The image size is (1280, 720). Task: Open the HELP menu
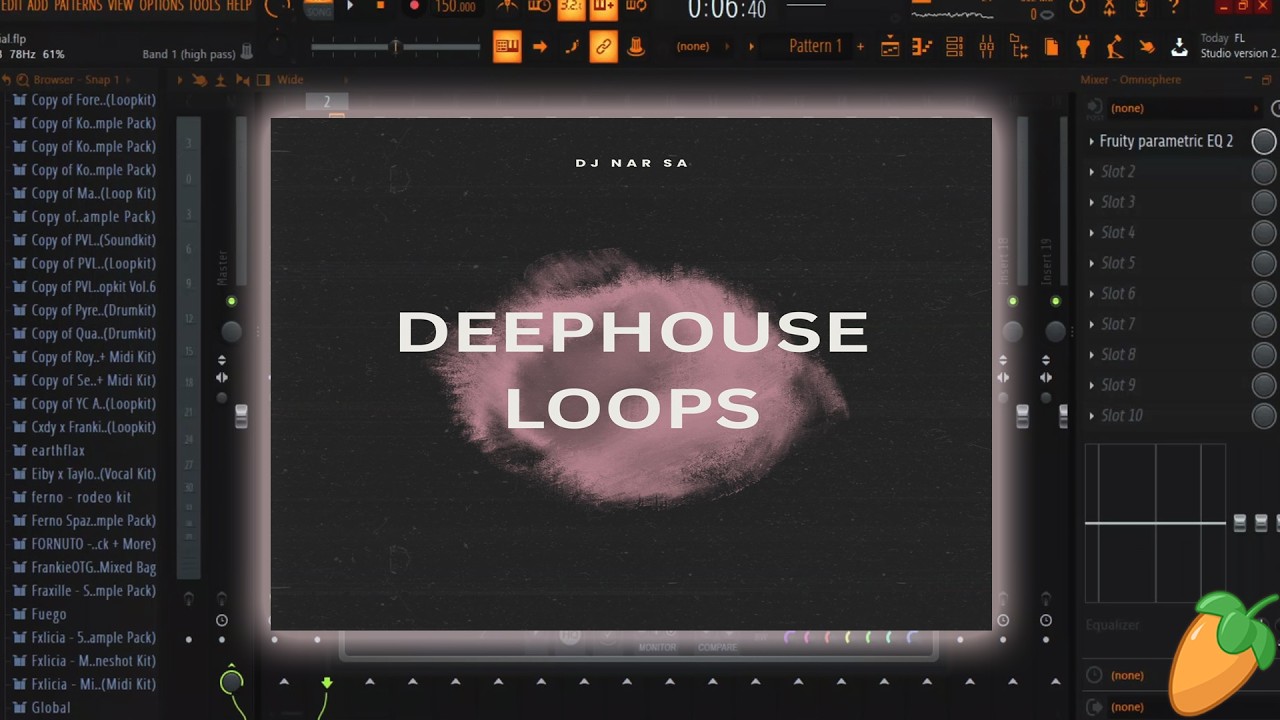coord(239,5)
